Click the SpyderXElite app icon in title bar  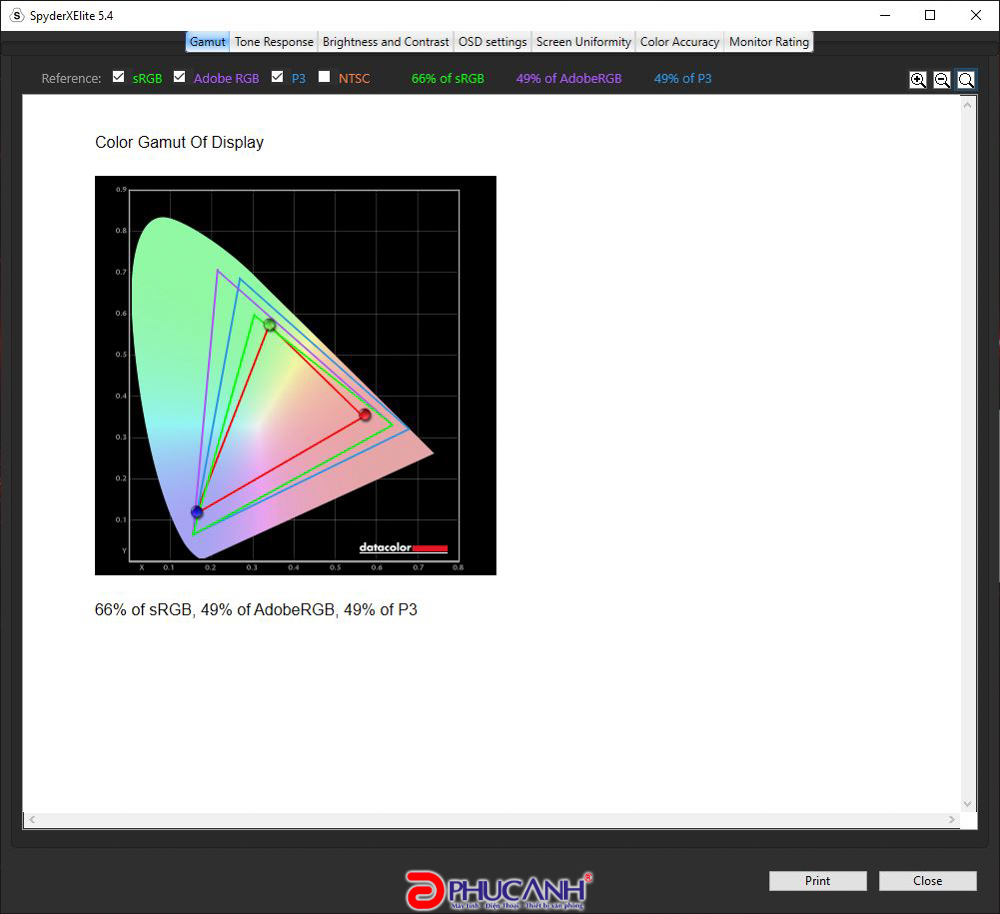[16, 15]
